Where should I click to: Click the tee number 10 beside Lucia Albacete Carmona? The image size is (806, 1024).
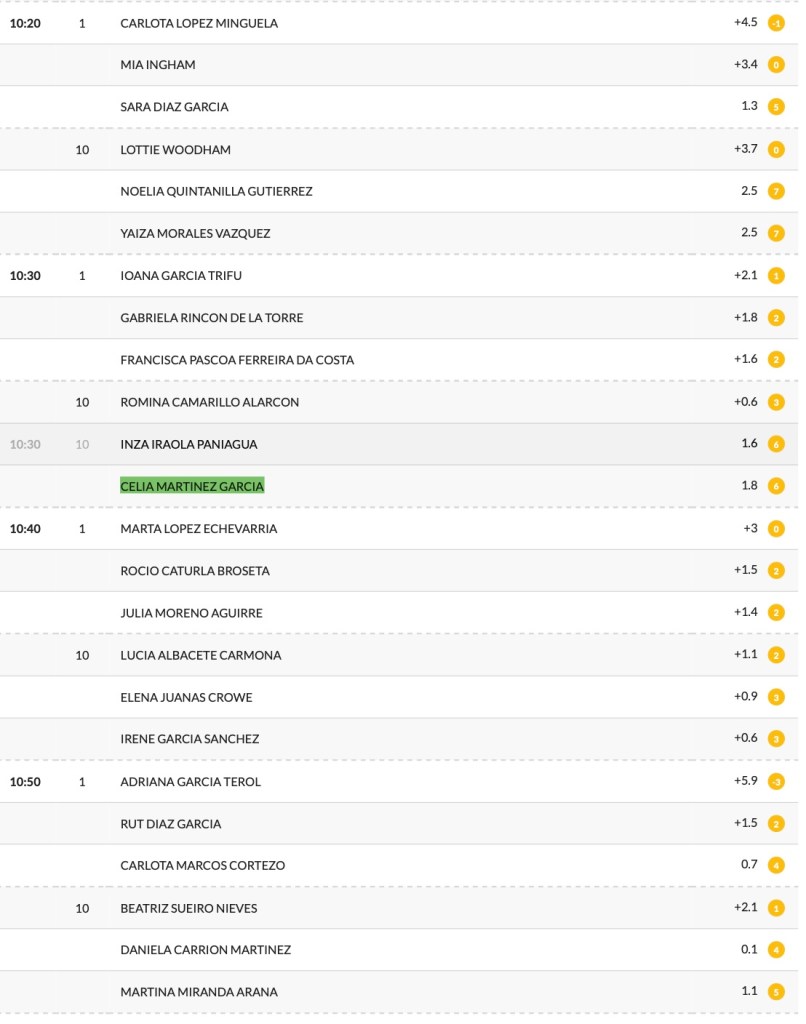tap(82, 656)
